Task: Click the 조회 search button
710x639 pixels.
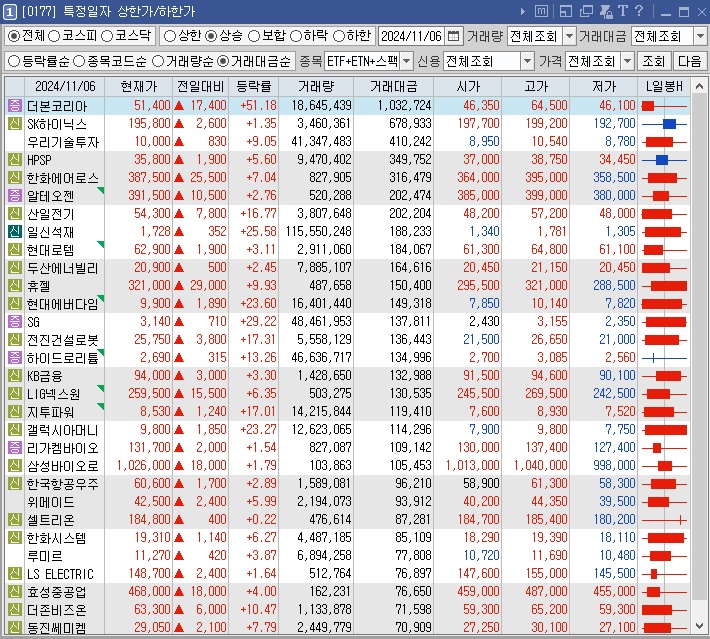Action: click(654, 61)
